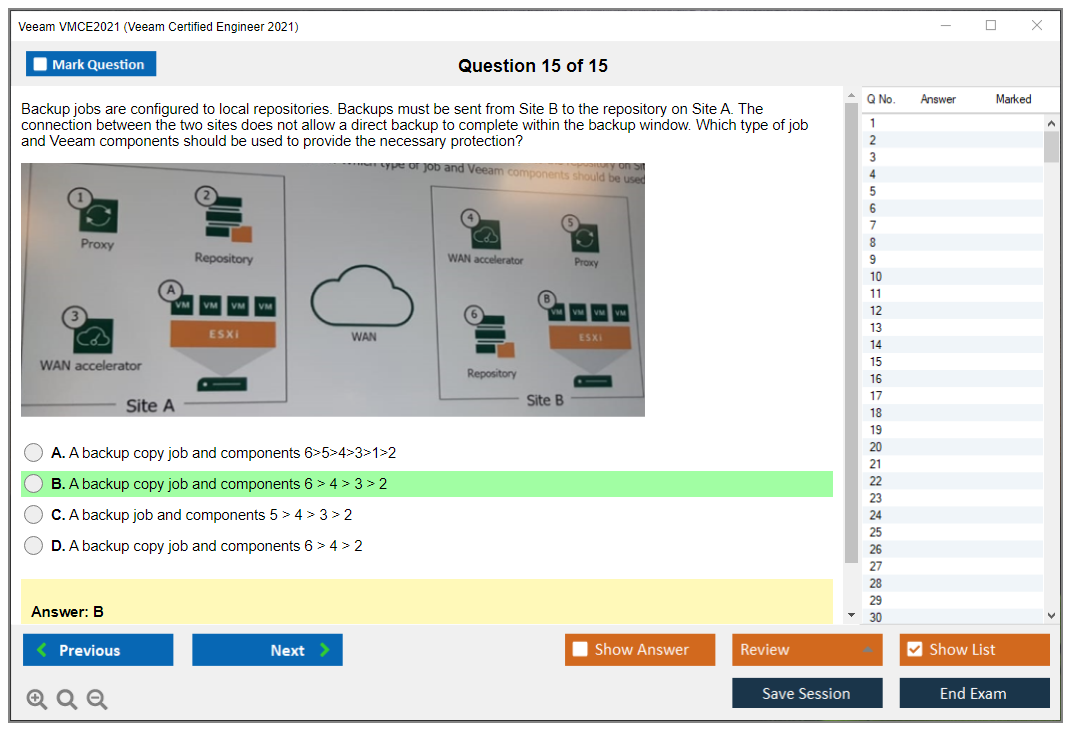Toggle the Show Answer checkbox
The height and width of the screenshot is (735, 1075).
581,650
